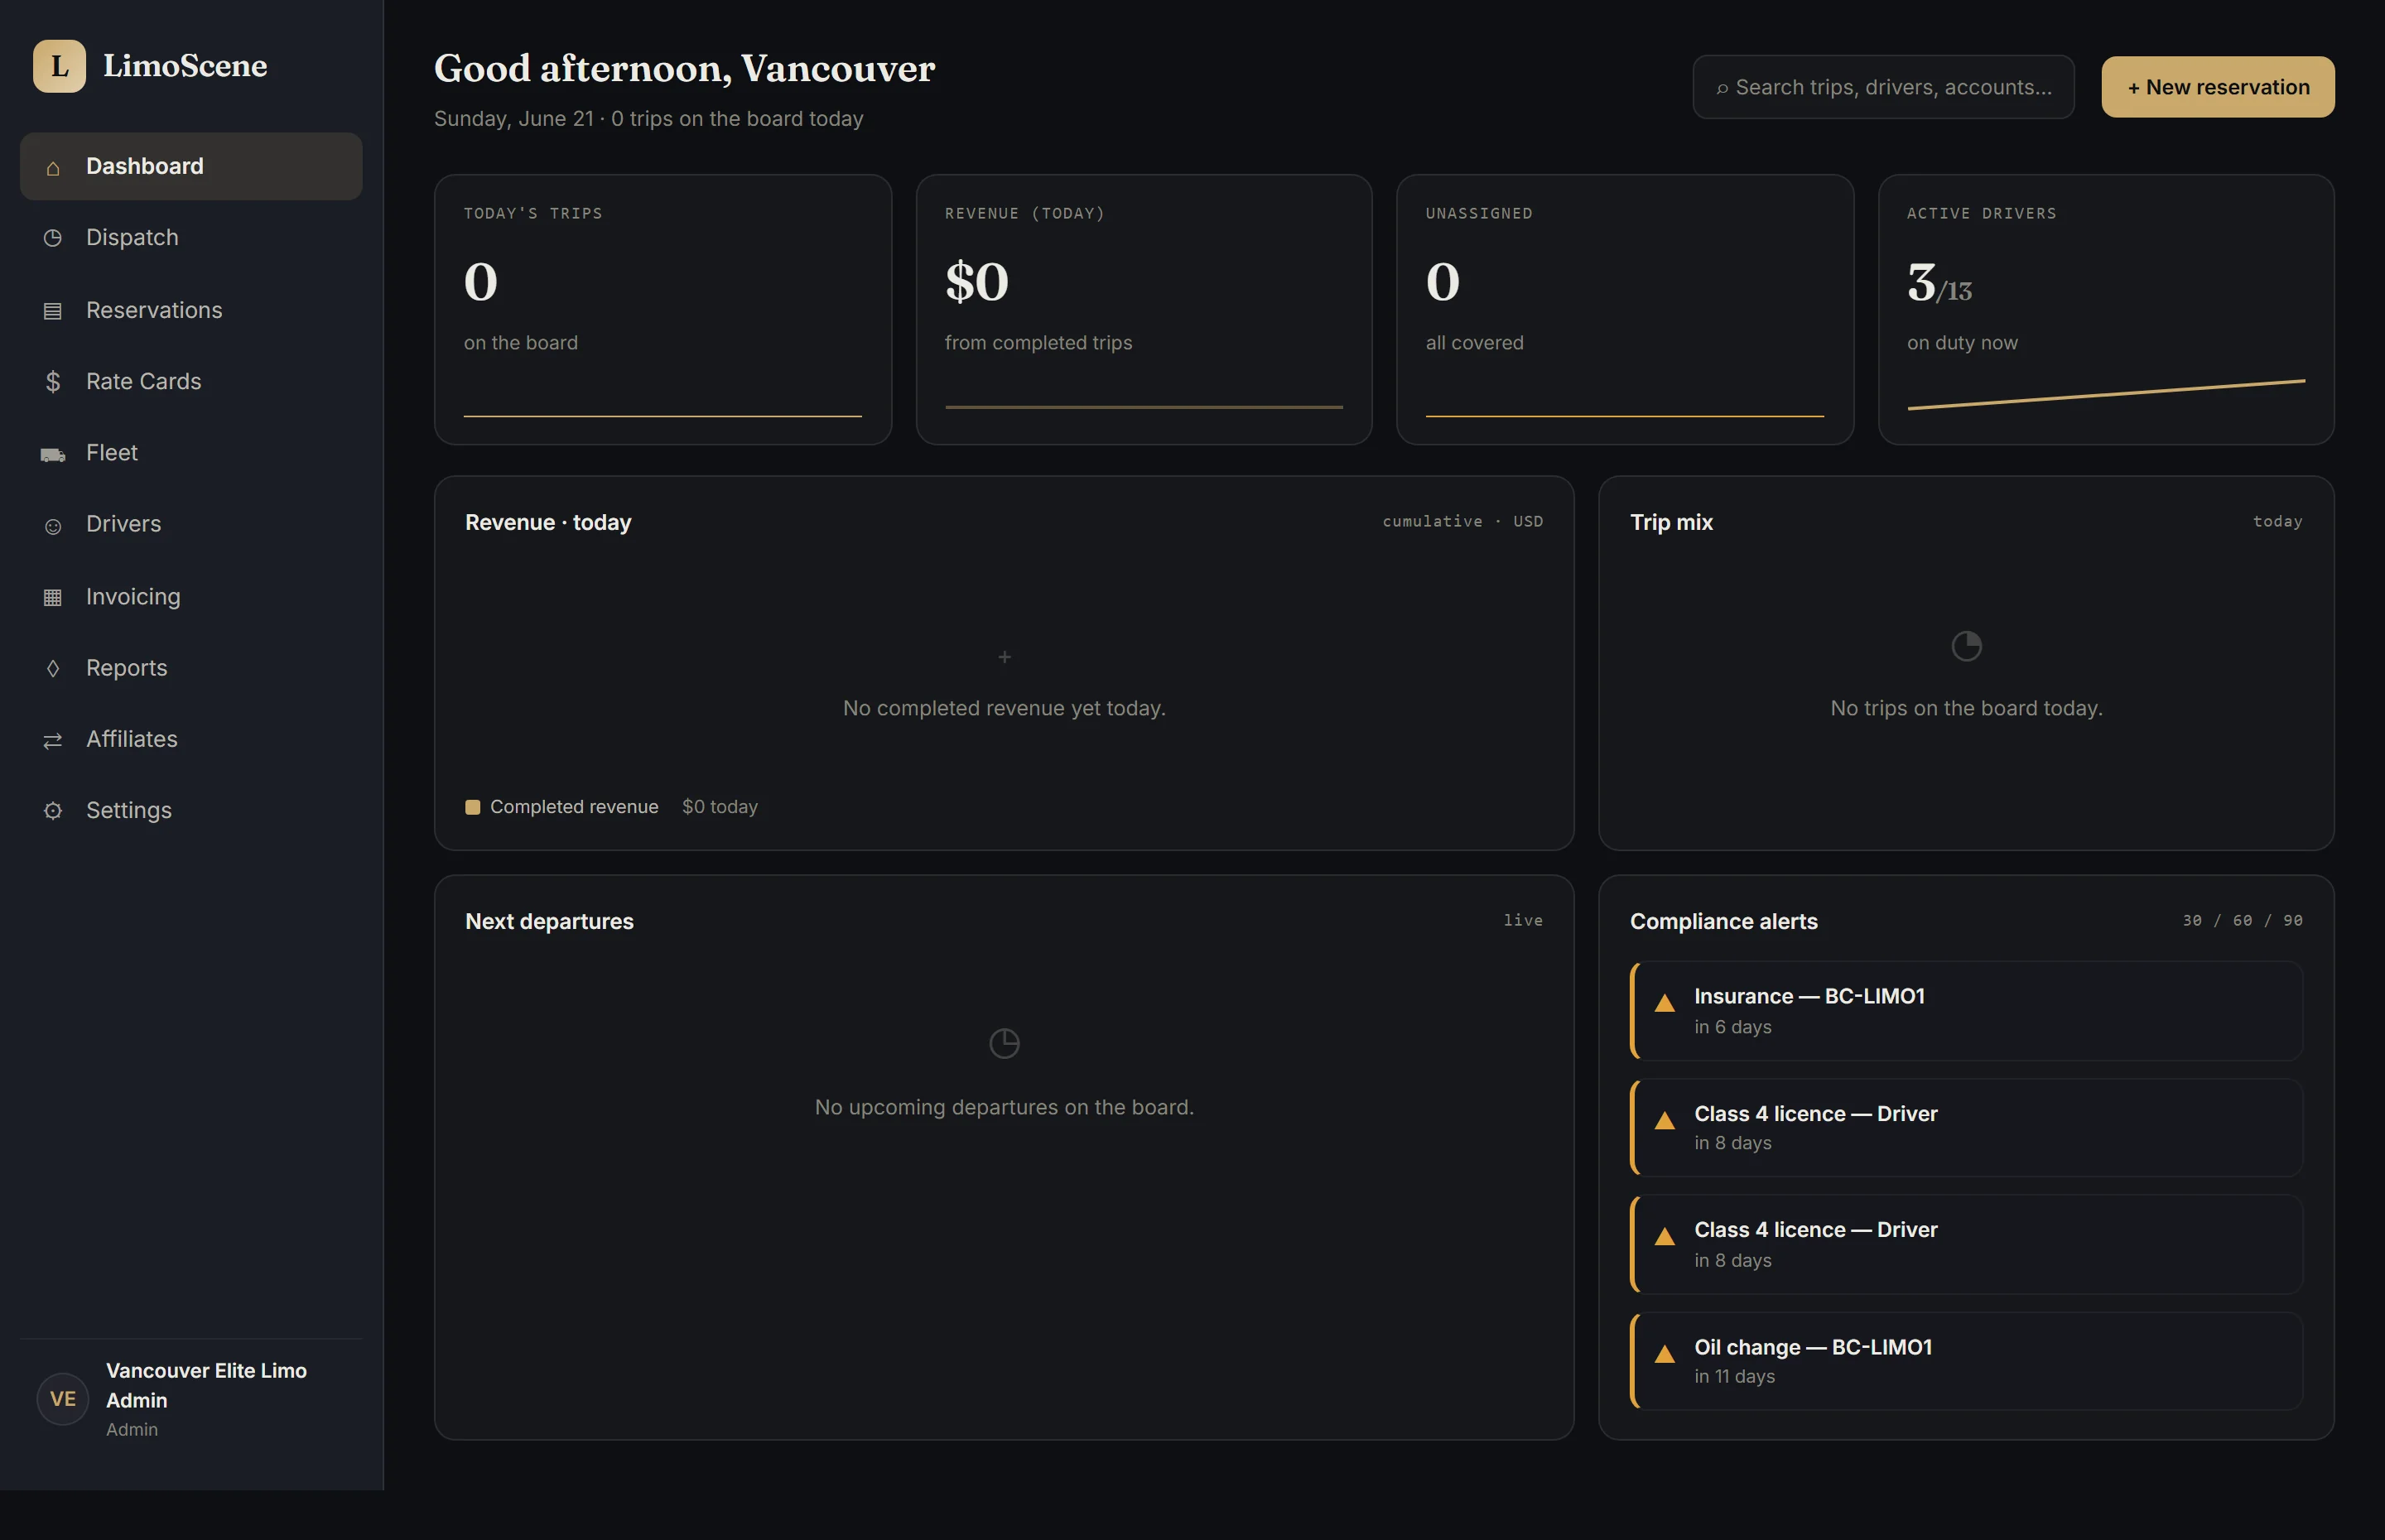Click the "today" label in Trip mix

click(x=2277, y=521)
